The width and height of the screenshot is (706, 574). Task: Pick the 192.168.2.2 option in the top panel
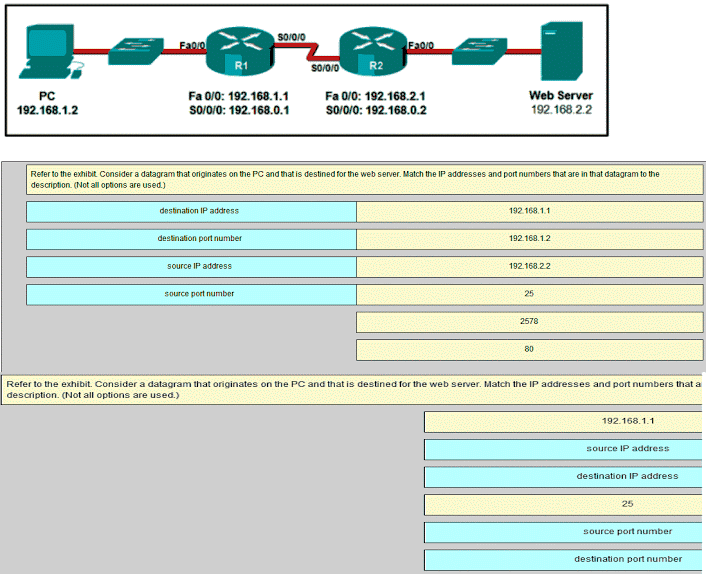(x=530, y=267)
